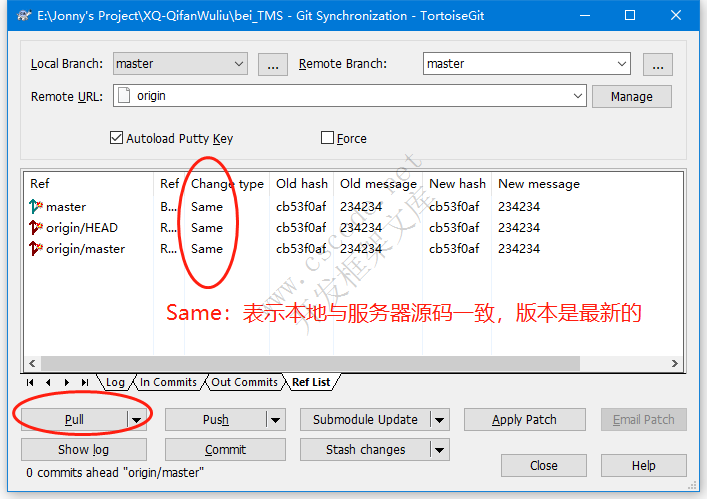Click the master branch ref icon
The image size is (707, 499).
(36, 206)
